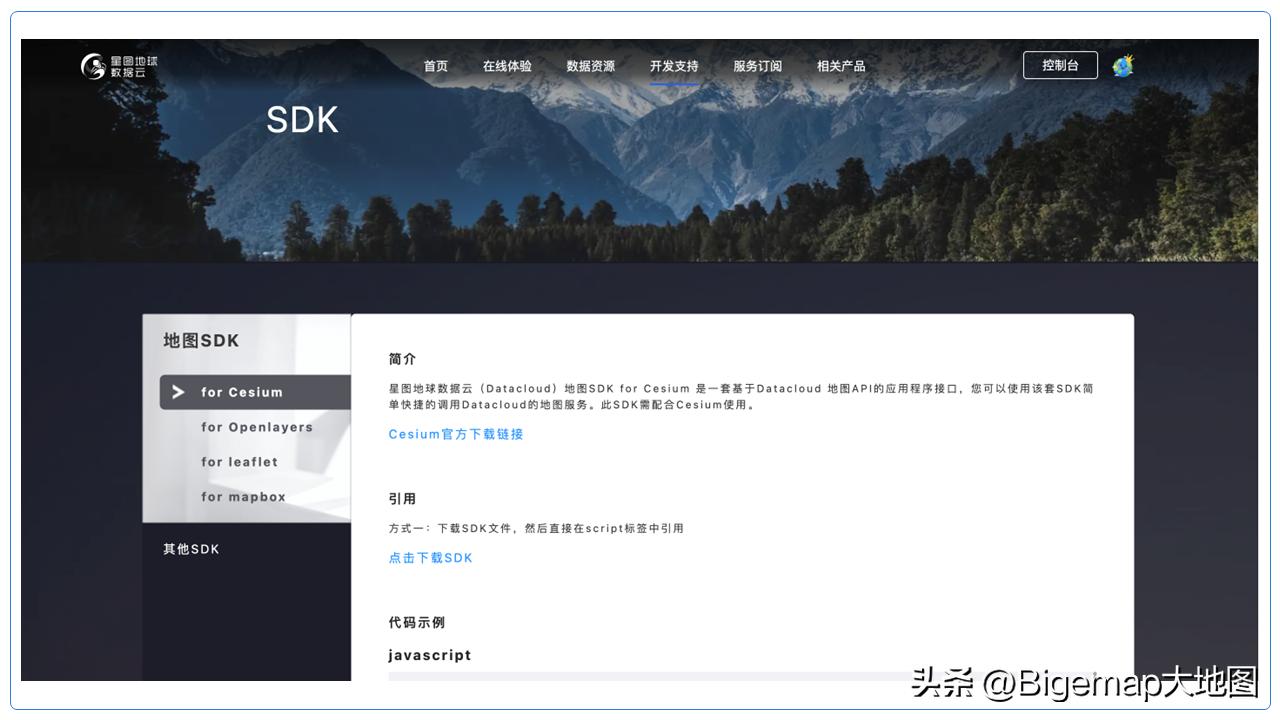
Task: Select the for Cesium SDK entry
Action: point(240,393)
